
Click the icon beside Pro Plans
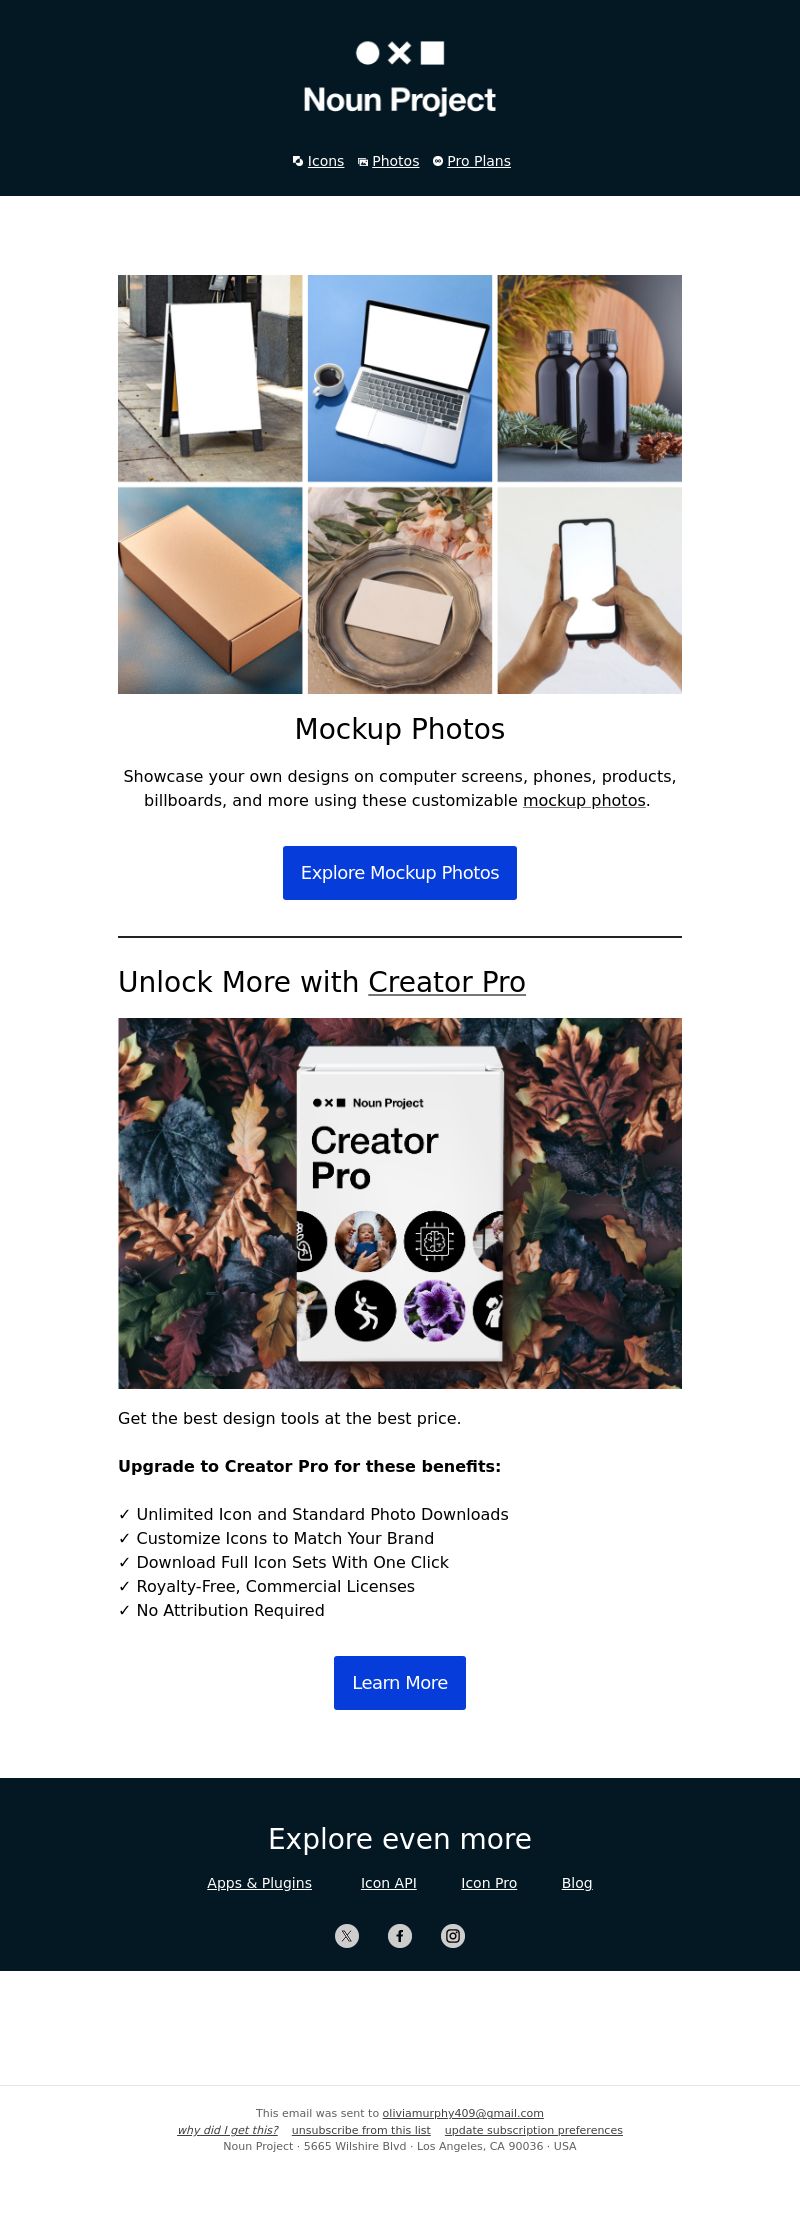coord(438,161)
